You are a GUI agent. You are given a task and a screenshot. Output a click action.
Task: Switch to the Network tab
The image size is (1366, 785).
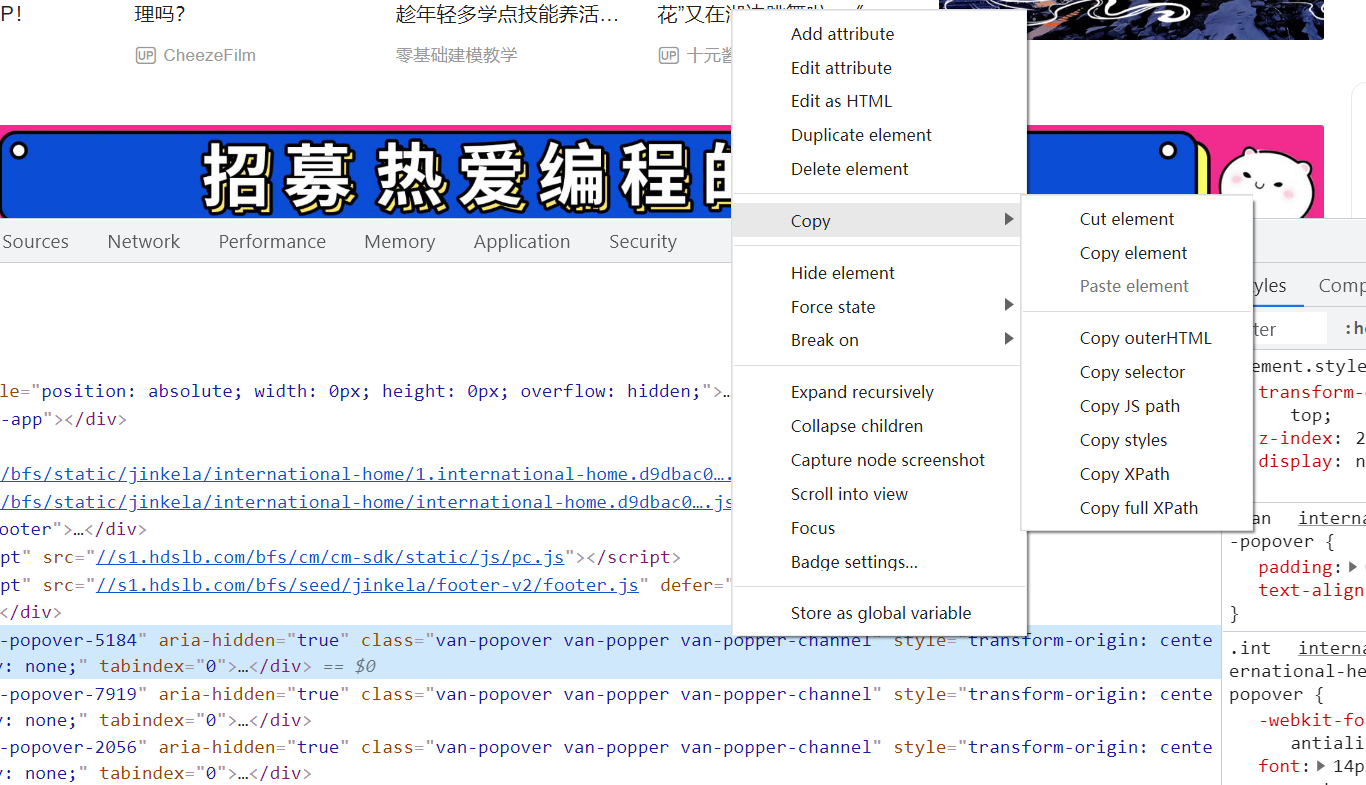coord(144,241)
